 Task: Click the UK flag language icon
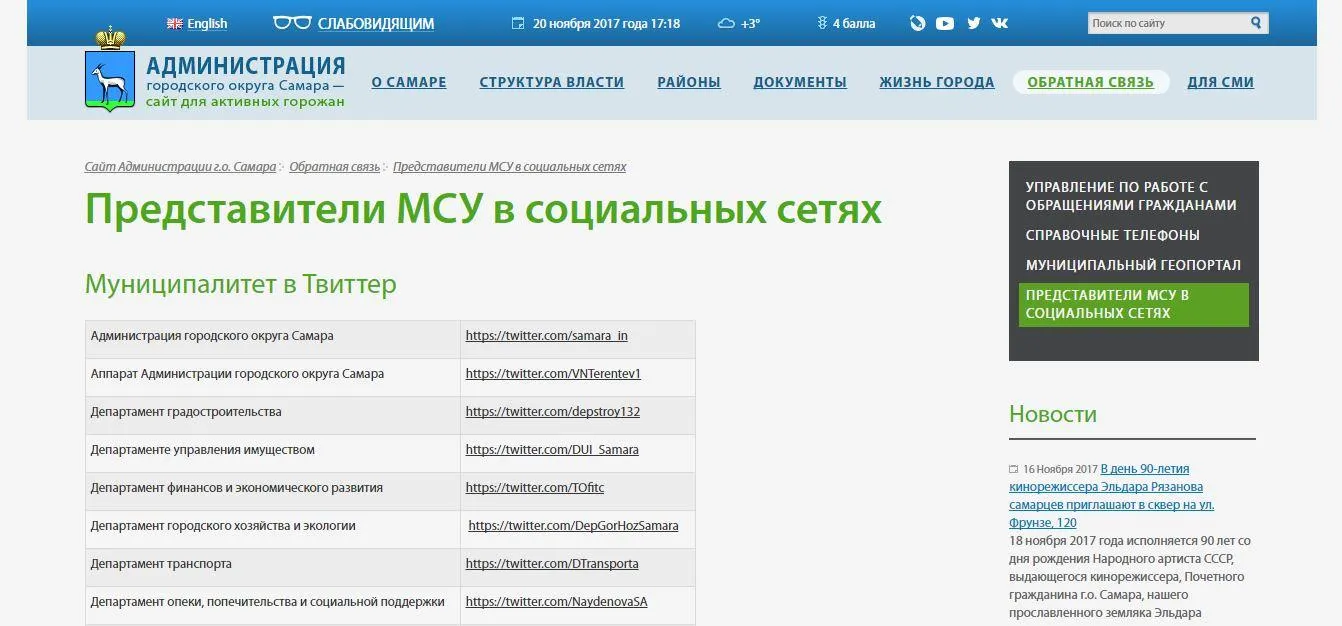[x=174, y=24]
